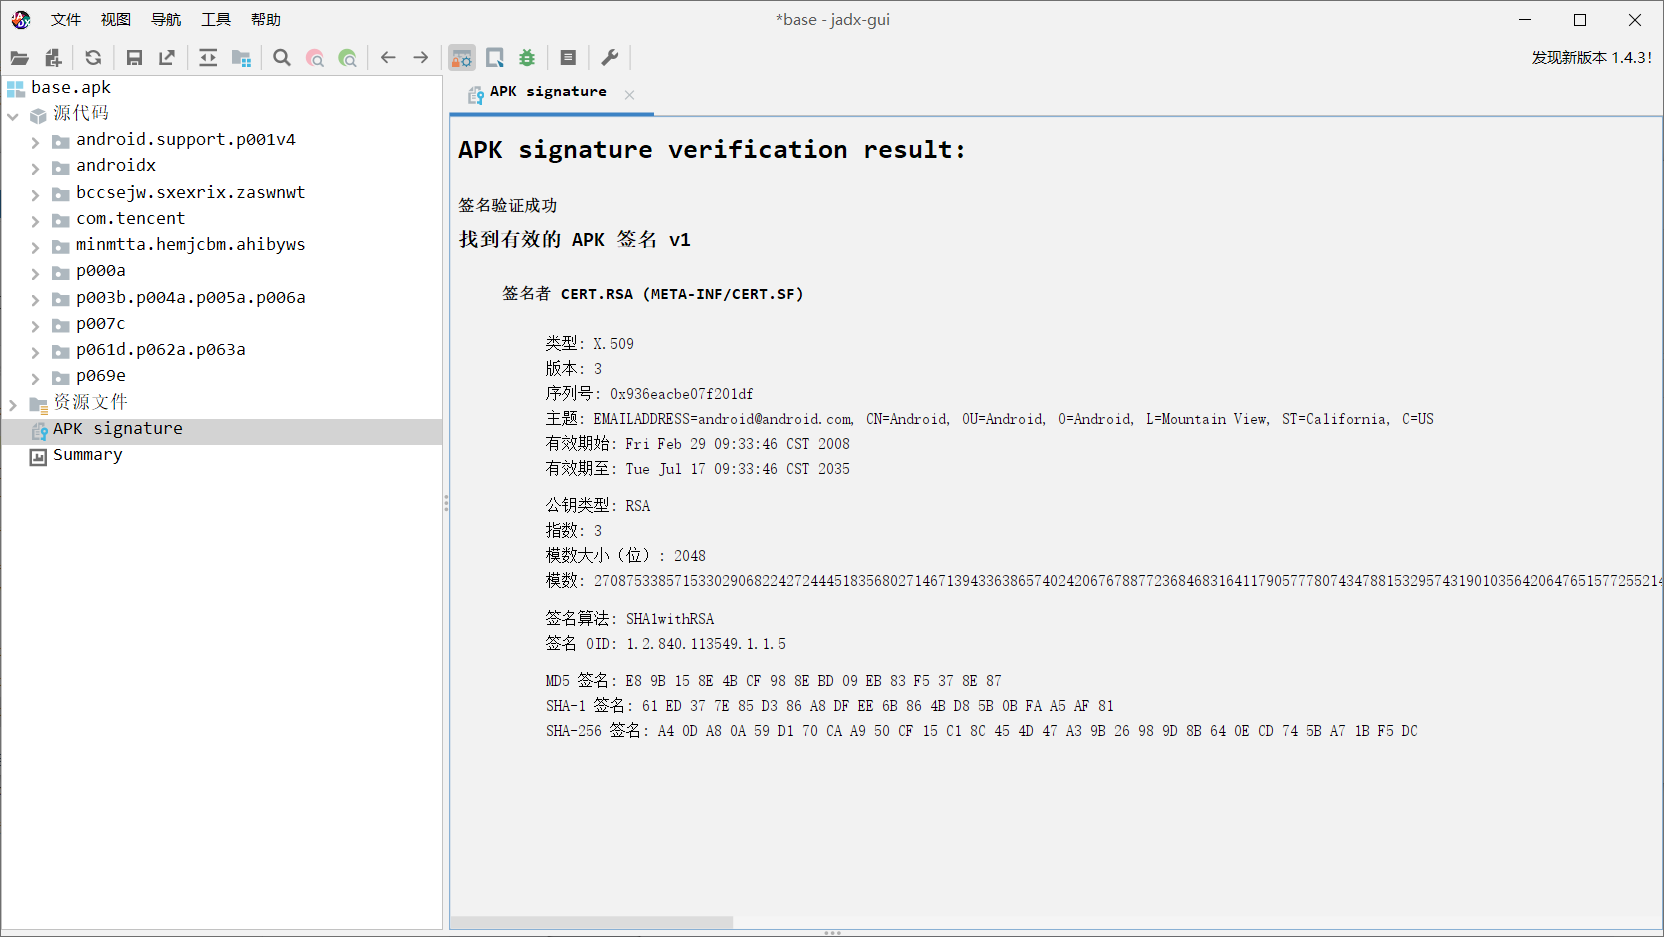Open class search with the red magnifier icon
This screenshot has height=937, width=1664.
click(315, 58)
